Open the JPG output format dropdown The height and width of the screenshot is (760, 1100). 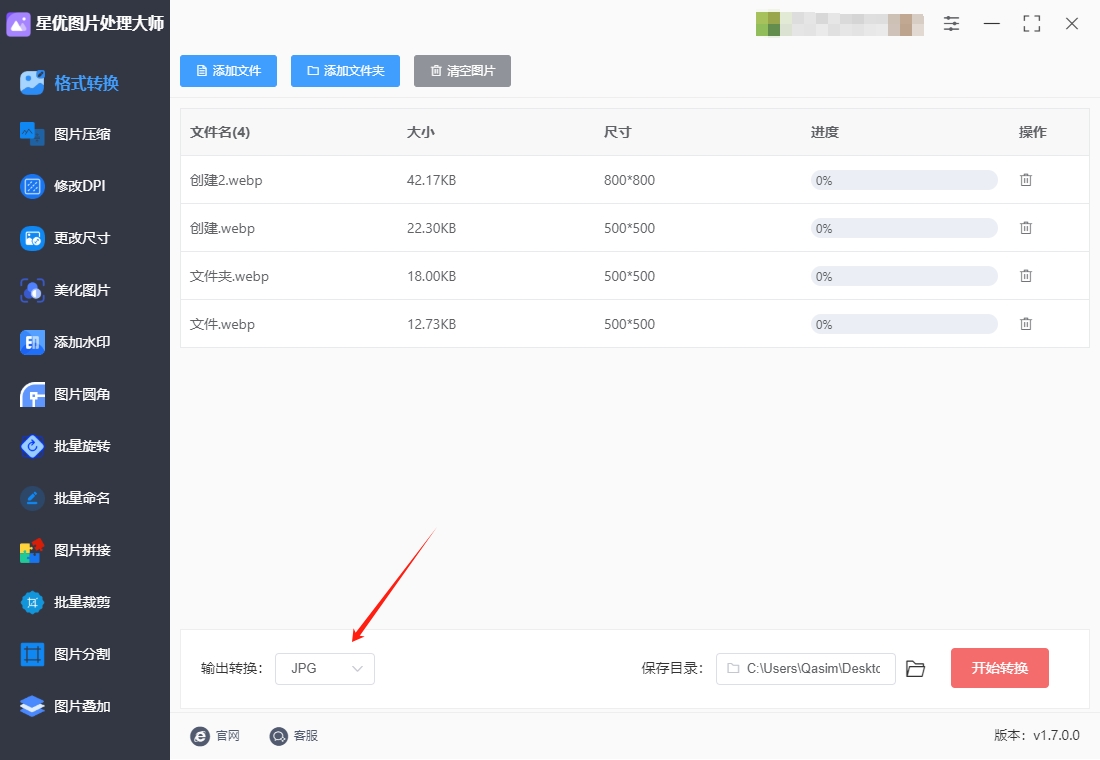tap(325, 669)
